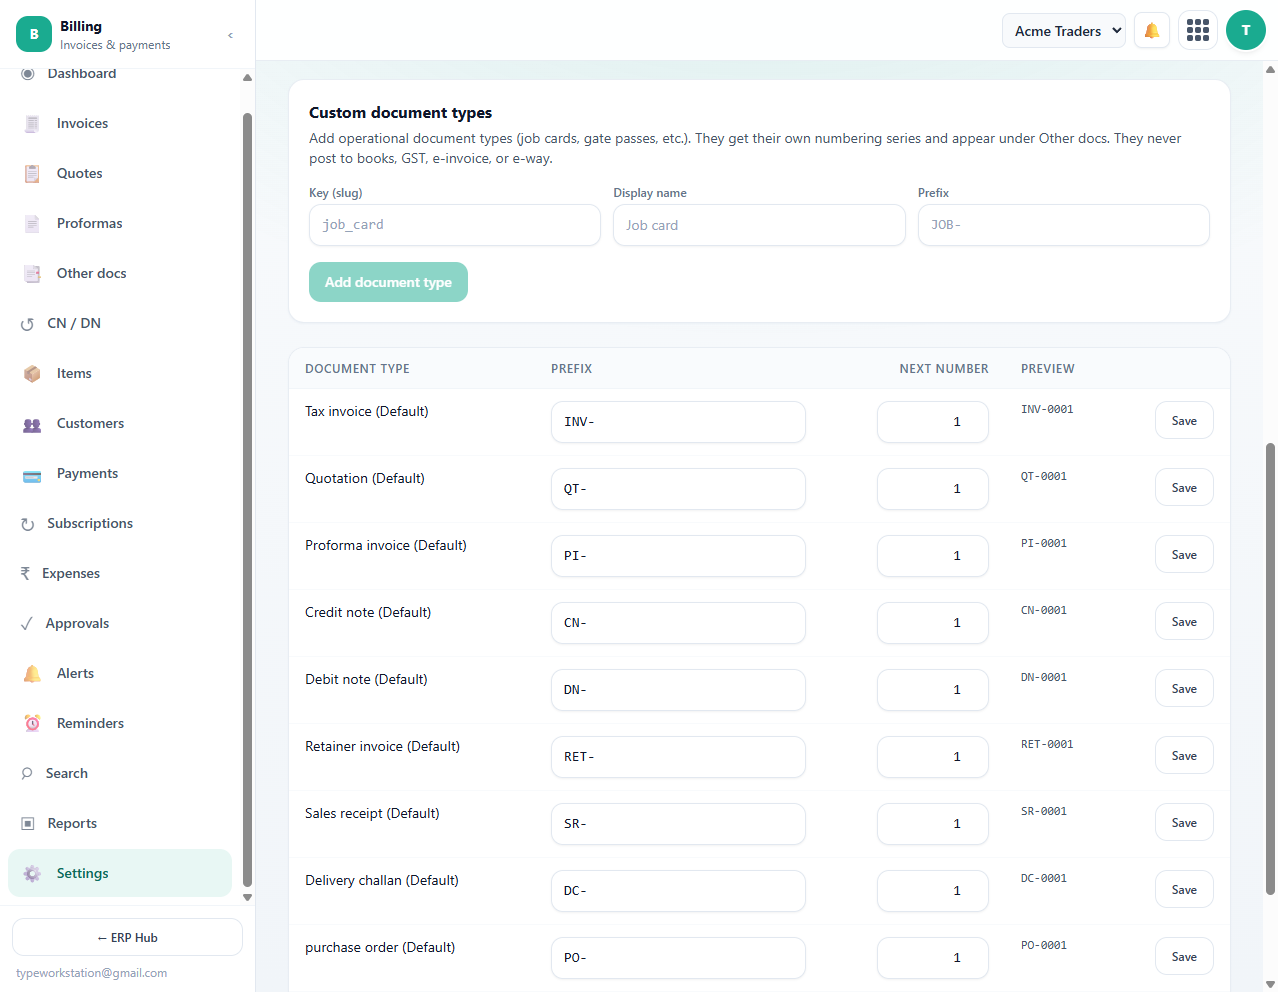Save the Tax invoice row
The width and height of the screenshot is (1278, 992).
coord(1184,421)
